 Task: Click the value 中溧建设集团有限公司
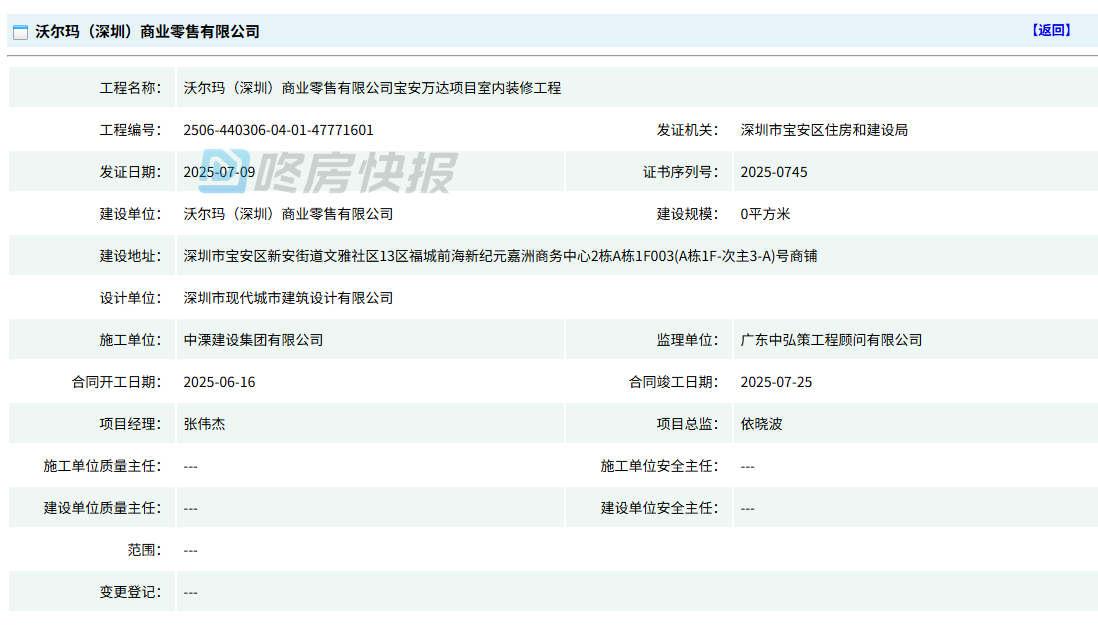[x=253, y=340]
